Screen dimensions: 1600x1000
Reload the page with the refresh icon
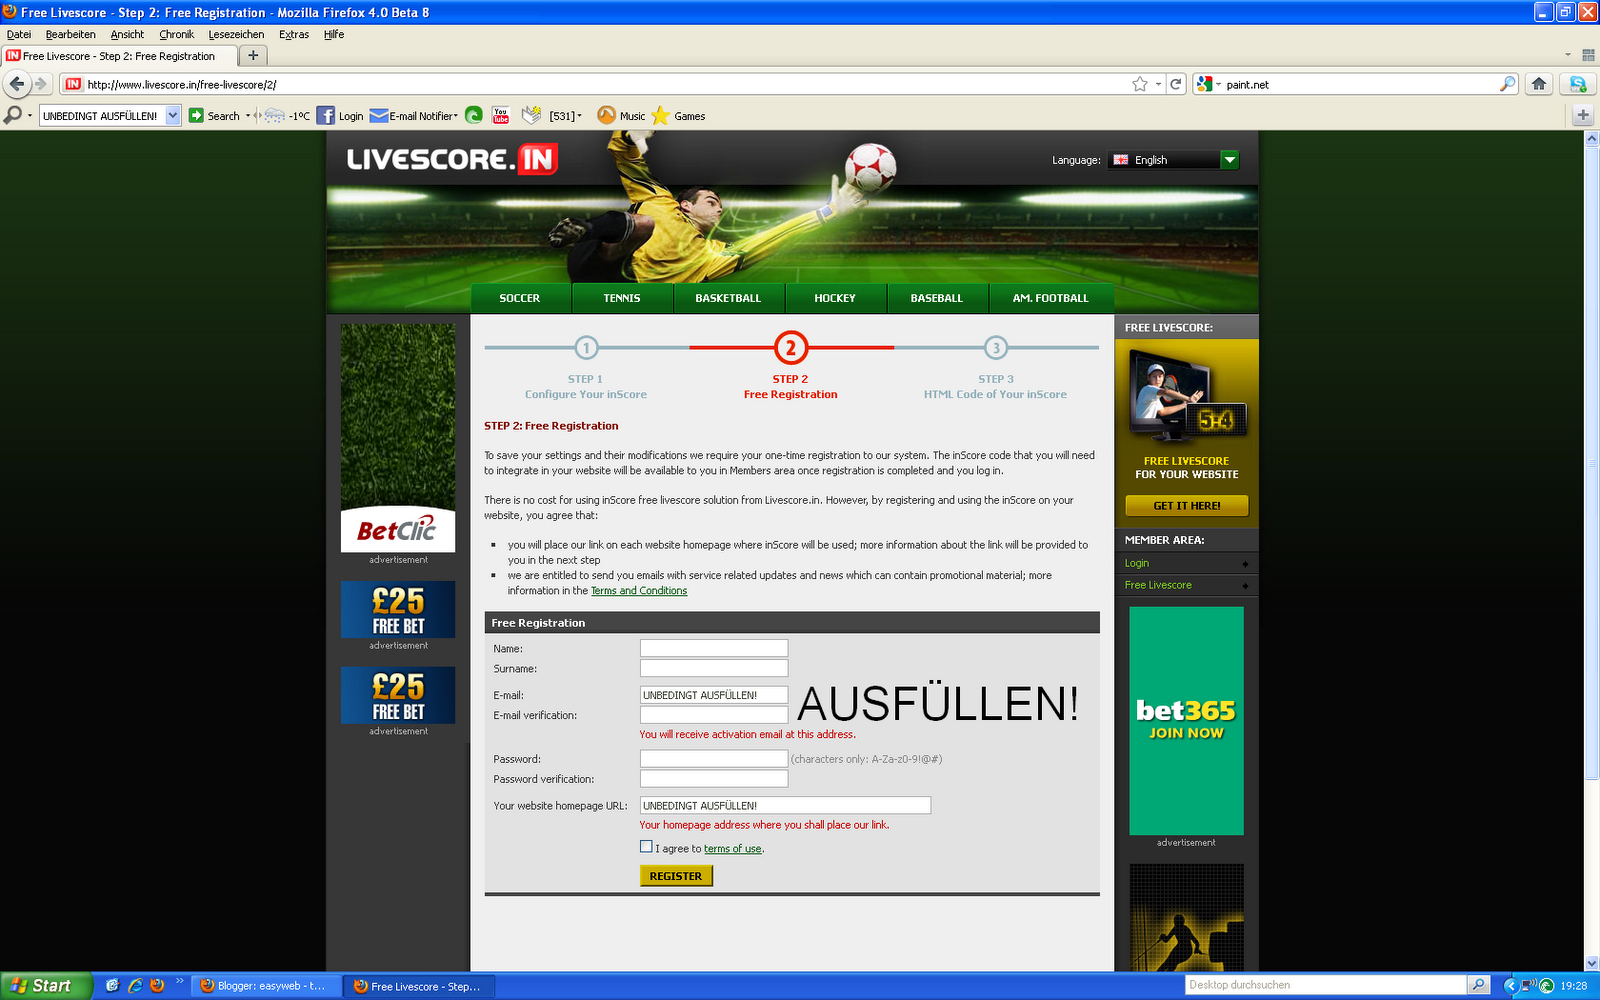(x=1176, y=84)
